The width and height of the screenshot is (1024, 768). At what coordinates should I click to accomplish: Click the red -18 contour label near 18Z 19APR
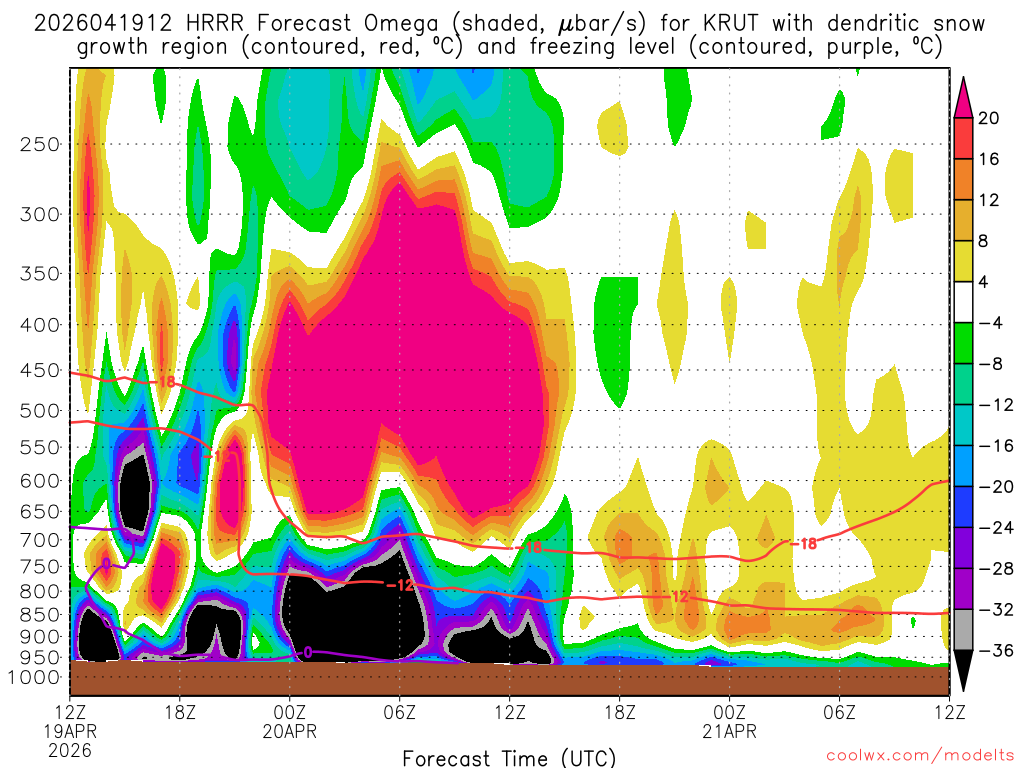coord(163,381)
